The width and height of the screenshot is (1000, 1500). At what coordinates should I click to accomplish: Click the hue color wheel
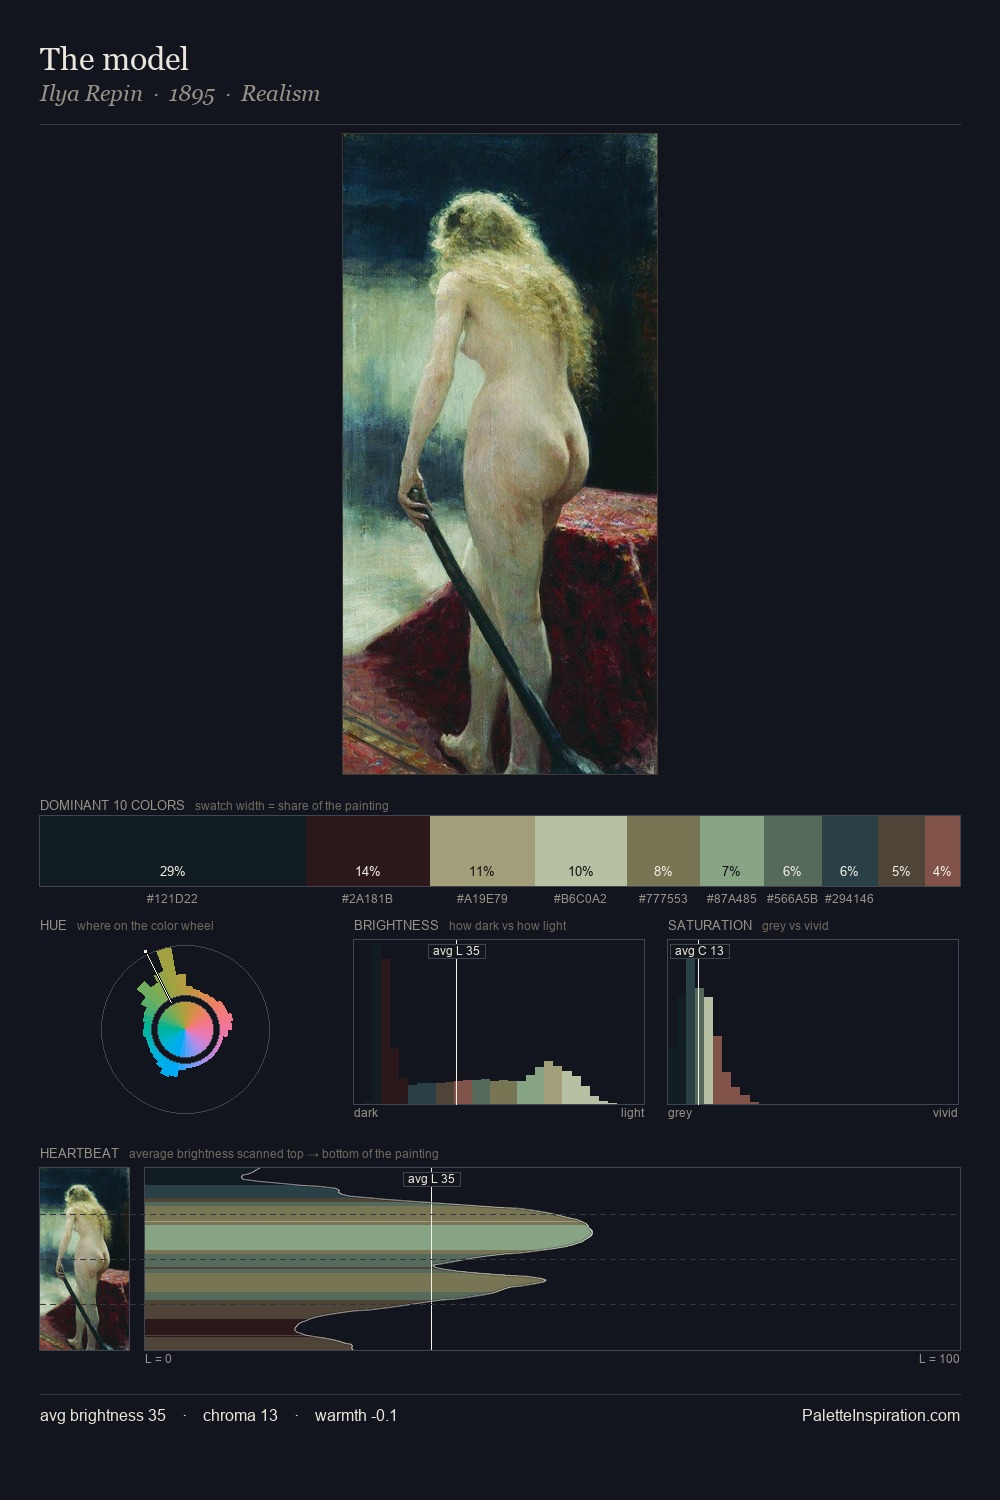click(185, 1029)
